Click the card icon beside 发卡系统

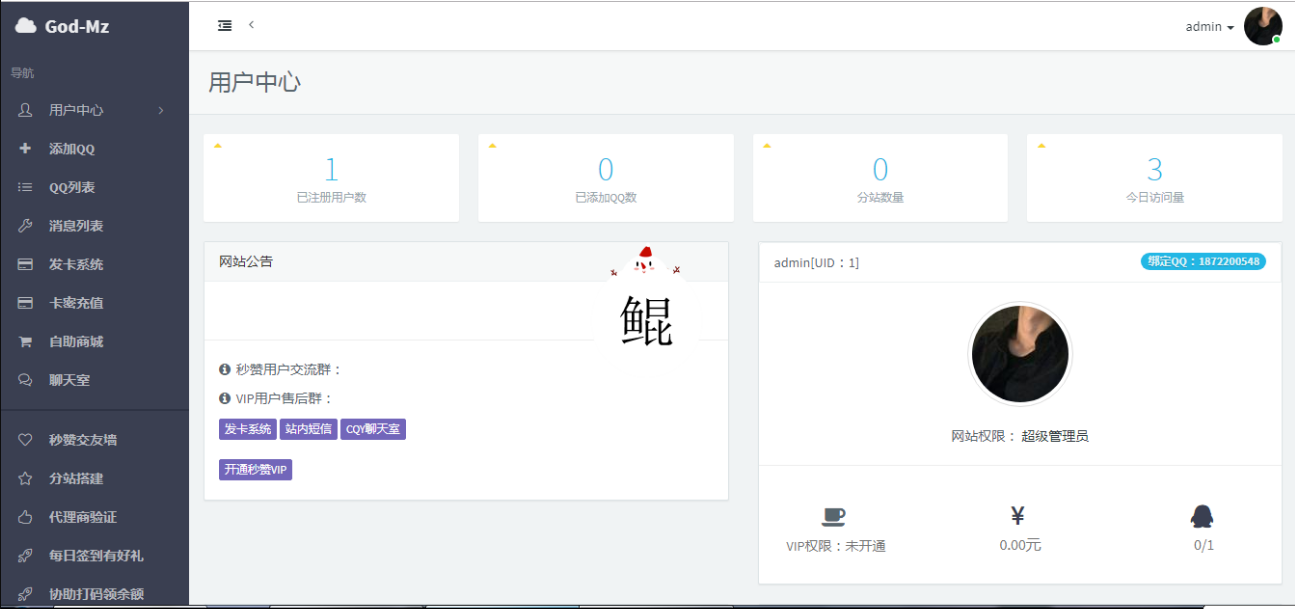(25, 264)
